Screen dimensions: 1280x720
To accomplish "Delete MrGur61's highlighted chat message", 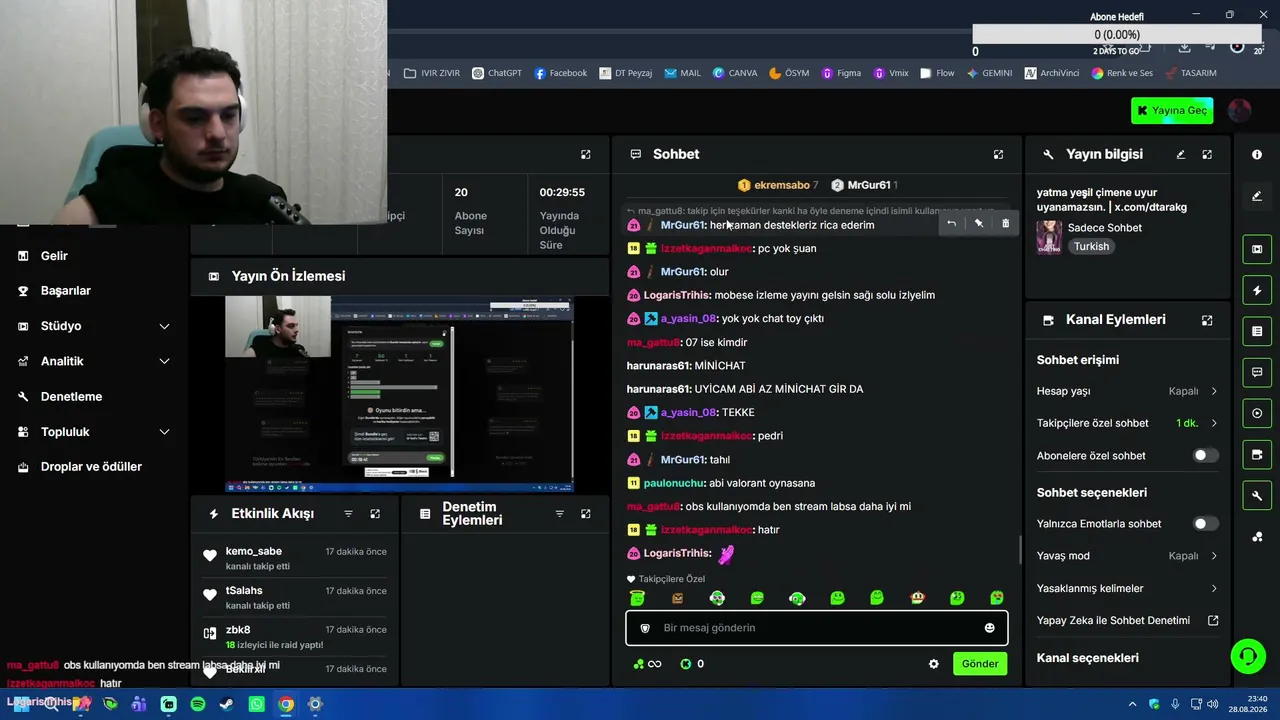I will pyautogui.click(x=1005, y=224).
